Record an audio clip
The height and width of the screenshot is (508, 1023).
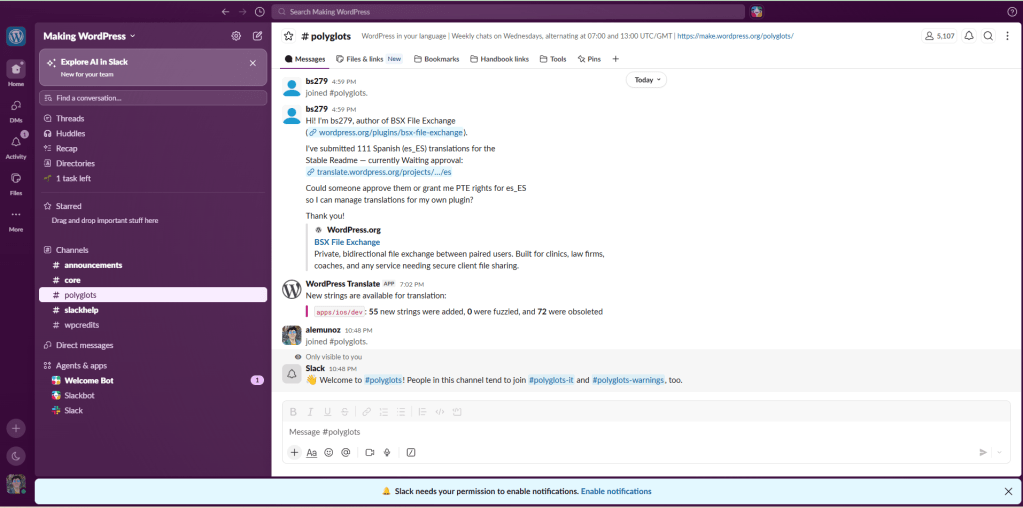click(387, 452)
